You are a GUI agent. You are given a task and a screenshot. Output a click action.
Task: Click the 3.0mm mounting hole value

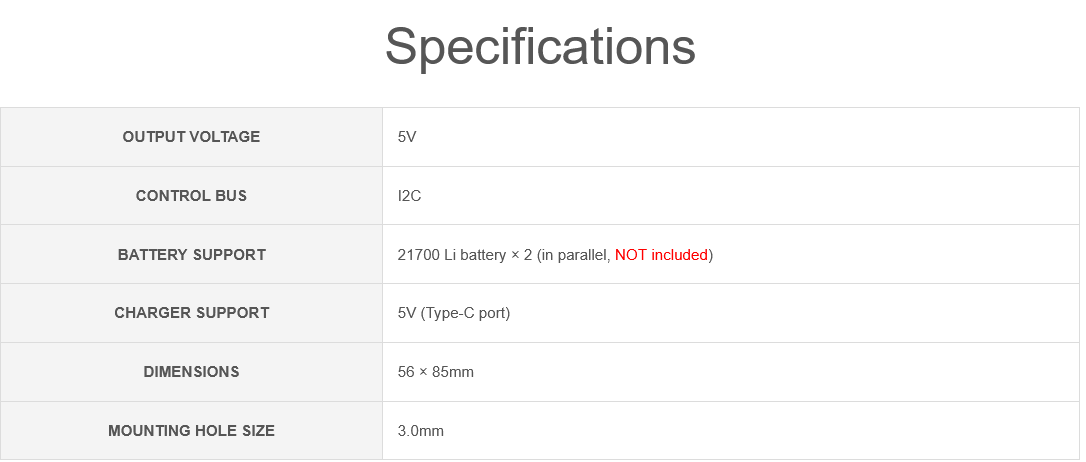[421, 431]
